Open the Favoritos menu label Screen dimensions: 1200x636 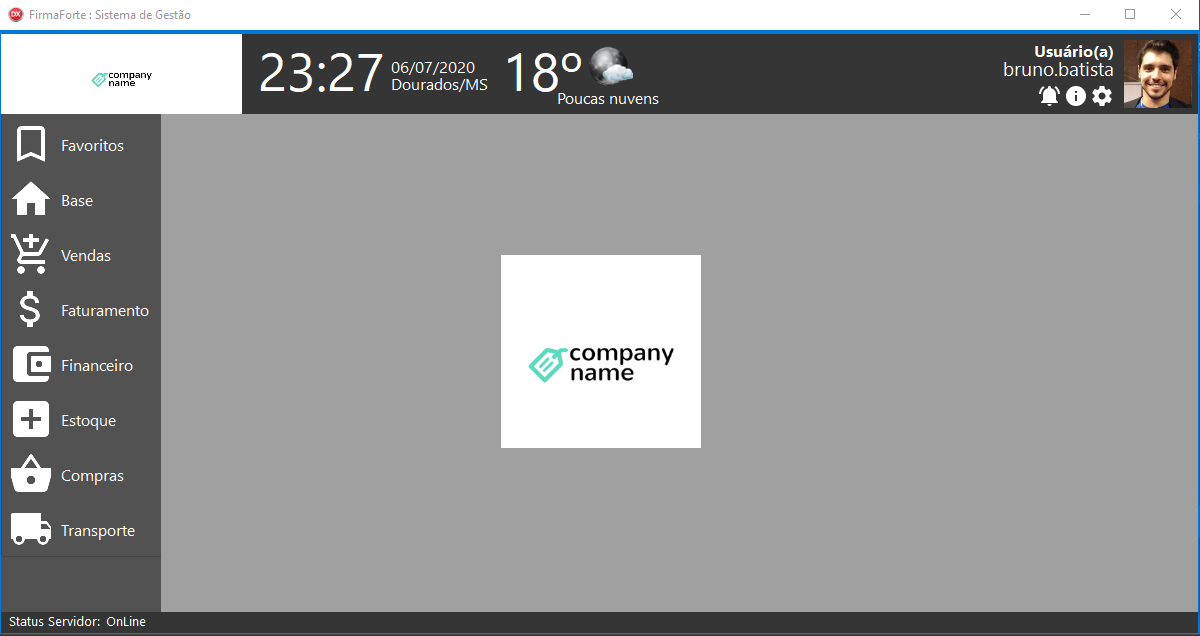click(x=92, y=146)
